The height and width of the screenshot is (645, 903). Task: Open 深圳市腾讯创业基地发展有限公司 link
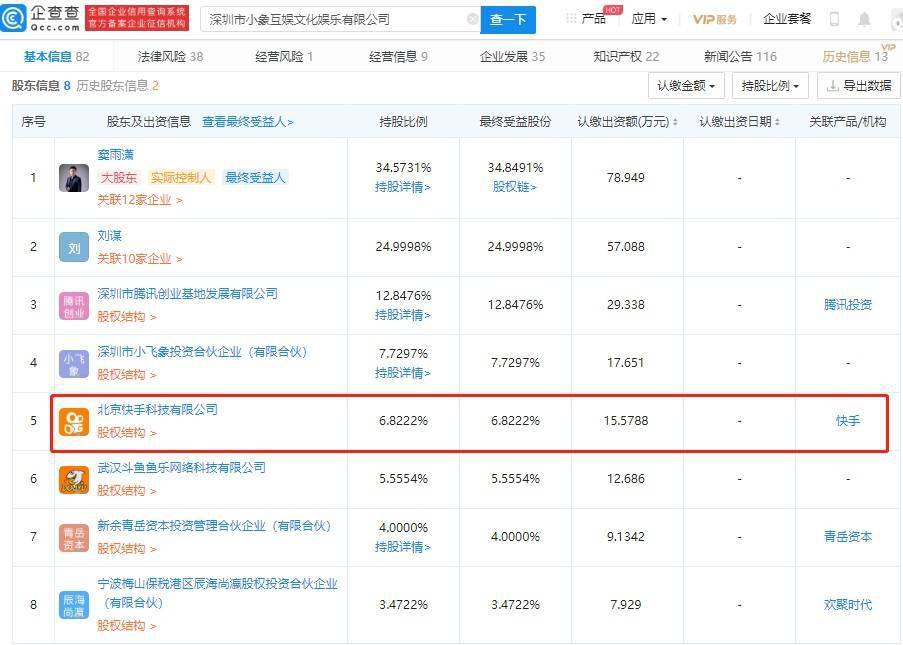pyautogui.click(x=188, y=294)
